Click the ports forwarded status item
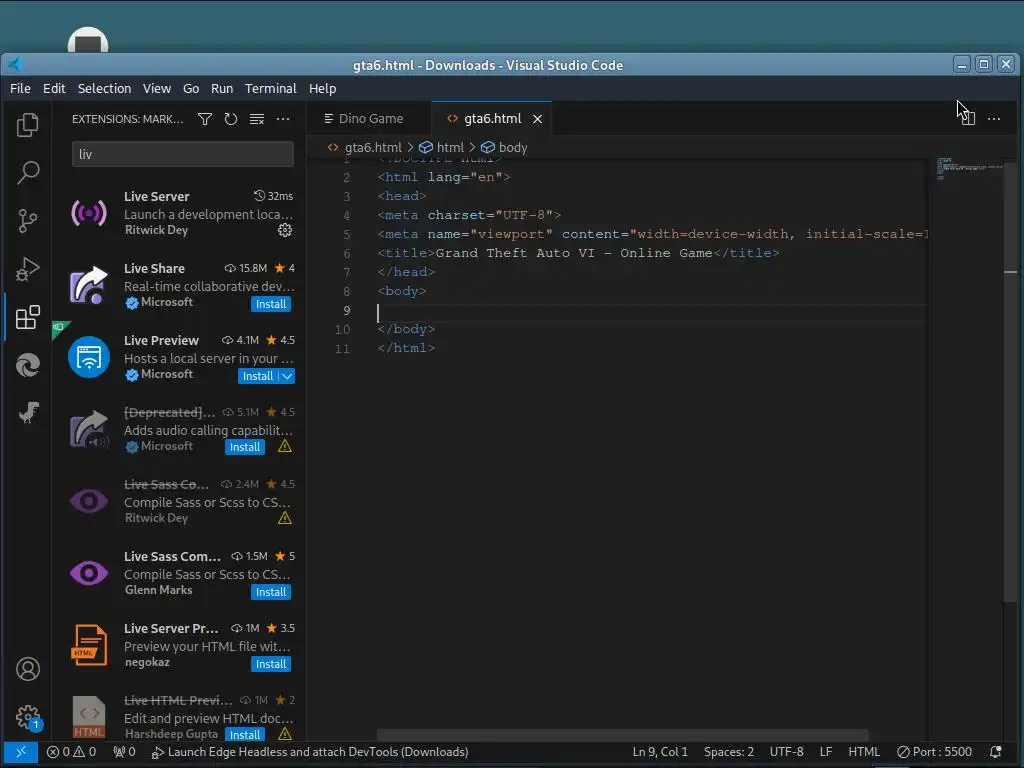 124,752
